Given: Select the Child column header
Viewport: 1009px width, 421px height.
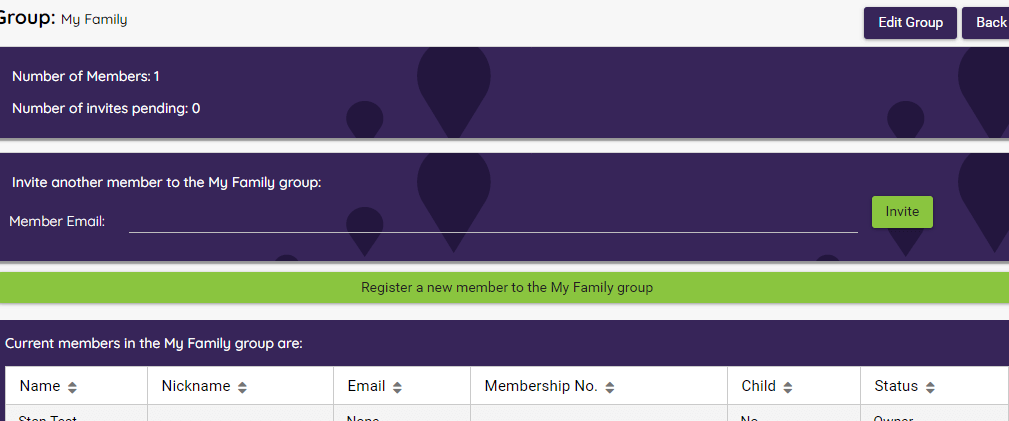Looking at the screenshot, I should pos(759,386).
